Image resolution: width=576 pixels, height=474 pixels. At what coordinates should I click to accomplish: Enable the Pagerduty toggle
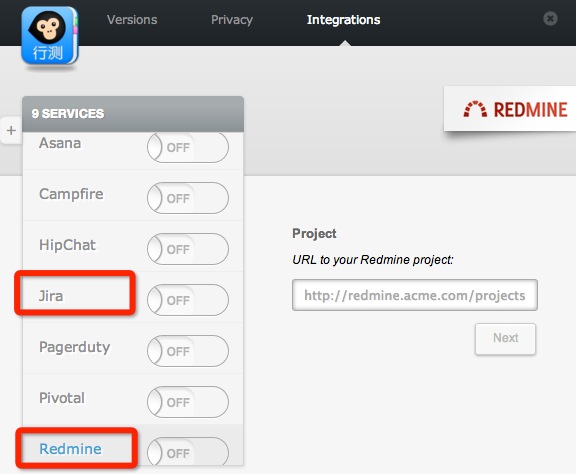coord(188,351)
